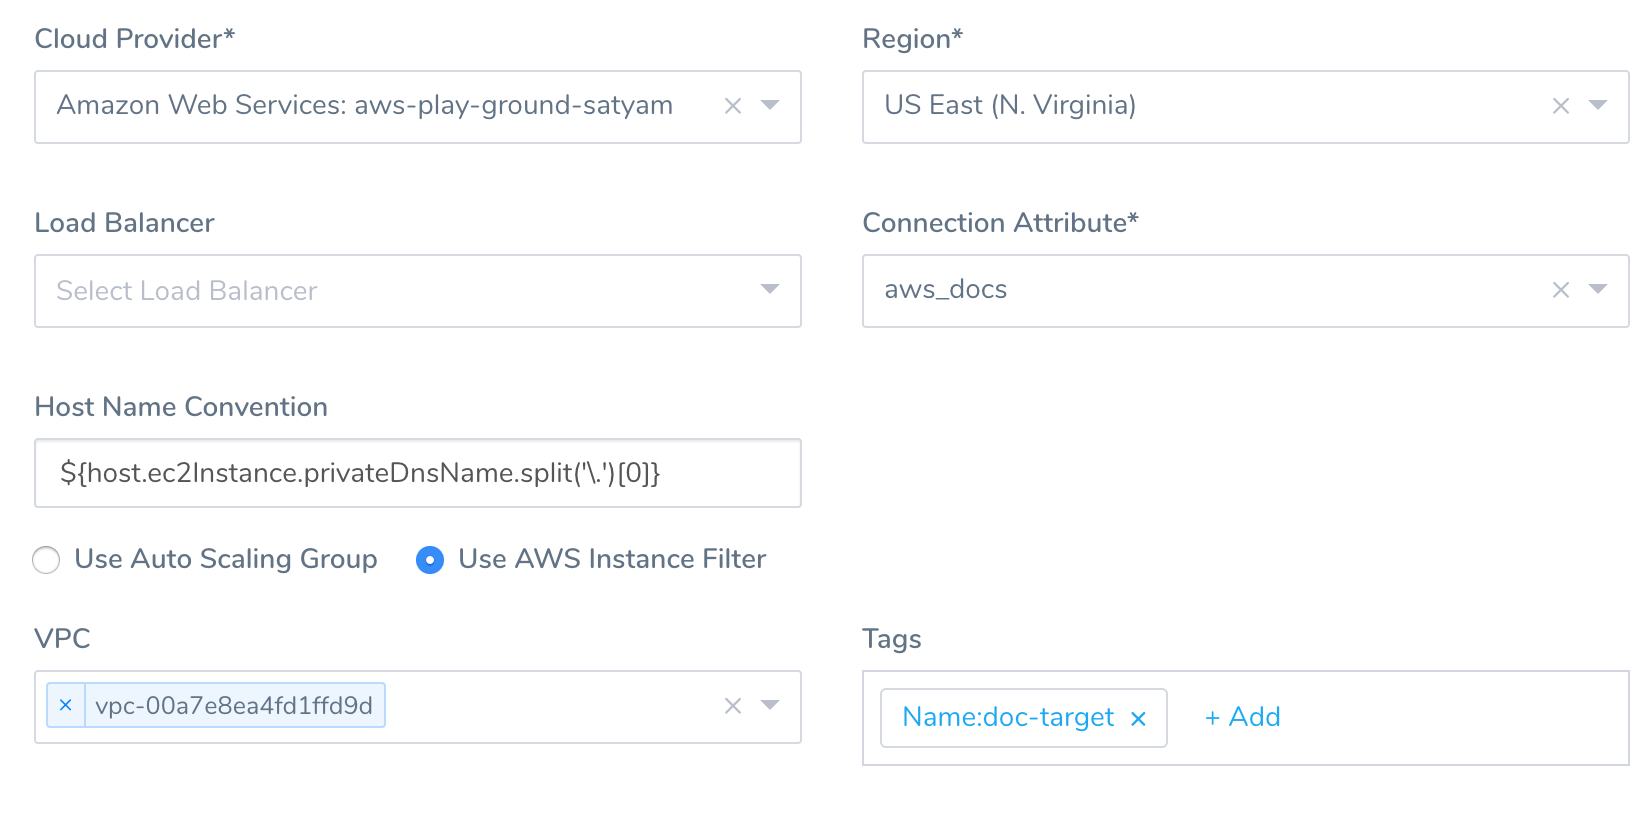Click the US East (N. Virginia) value
The width and height of the screenshot is (1652, 814).
1010,105
